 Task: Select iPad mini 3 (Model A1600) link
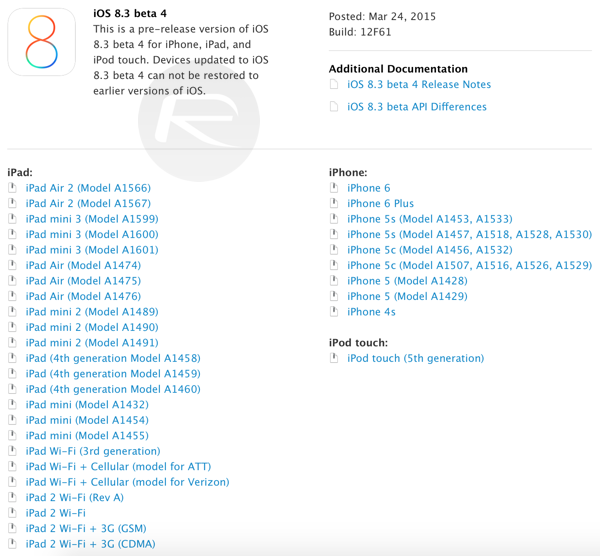92,234
